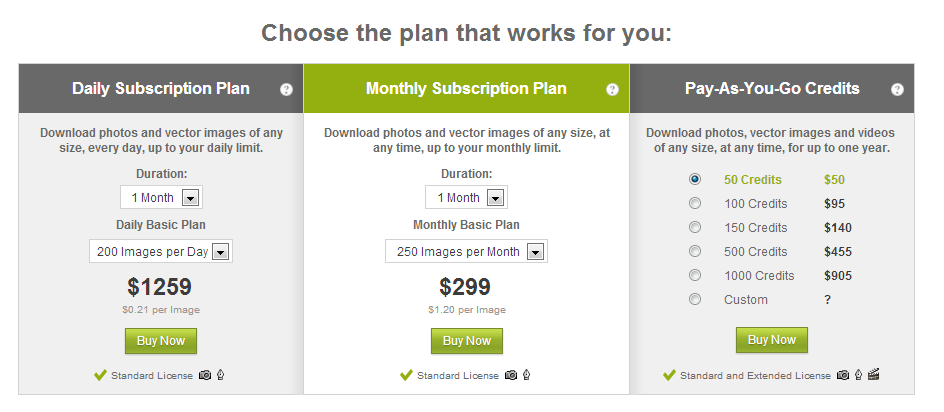
Task: Select the Custom credits radio button
Action: point(695,299)
